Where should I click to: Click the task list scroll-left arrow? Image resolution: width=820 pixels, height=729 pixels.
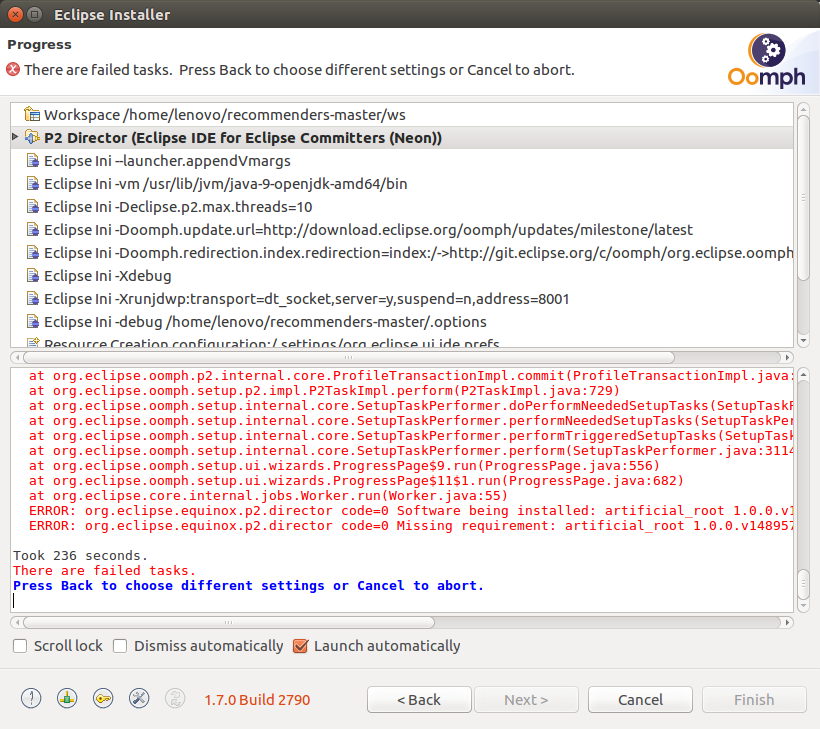[x=17, y=357]
